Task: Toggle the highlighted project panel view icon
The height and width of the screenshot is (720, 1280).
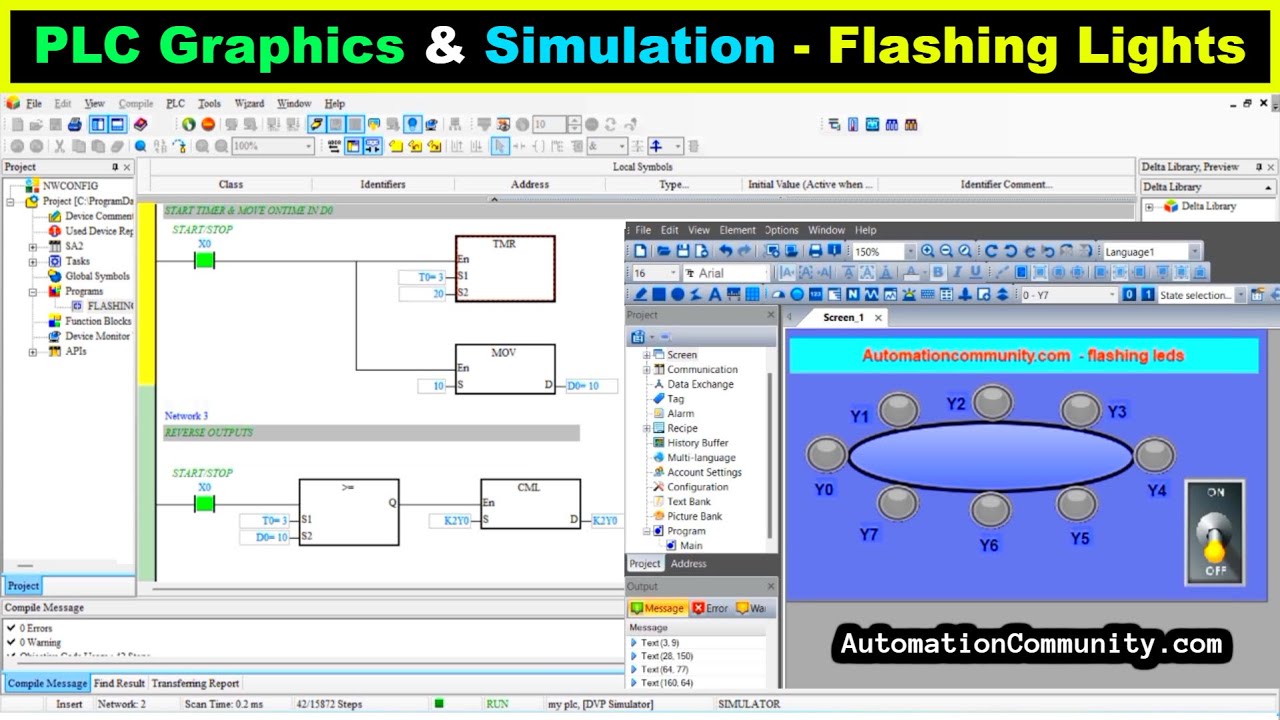Action: 98,125
